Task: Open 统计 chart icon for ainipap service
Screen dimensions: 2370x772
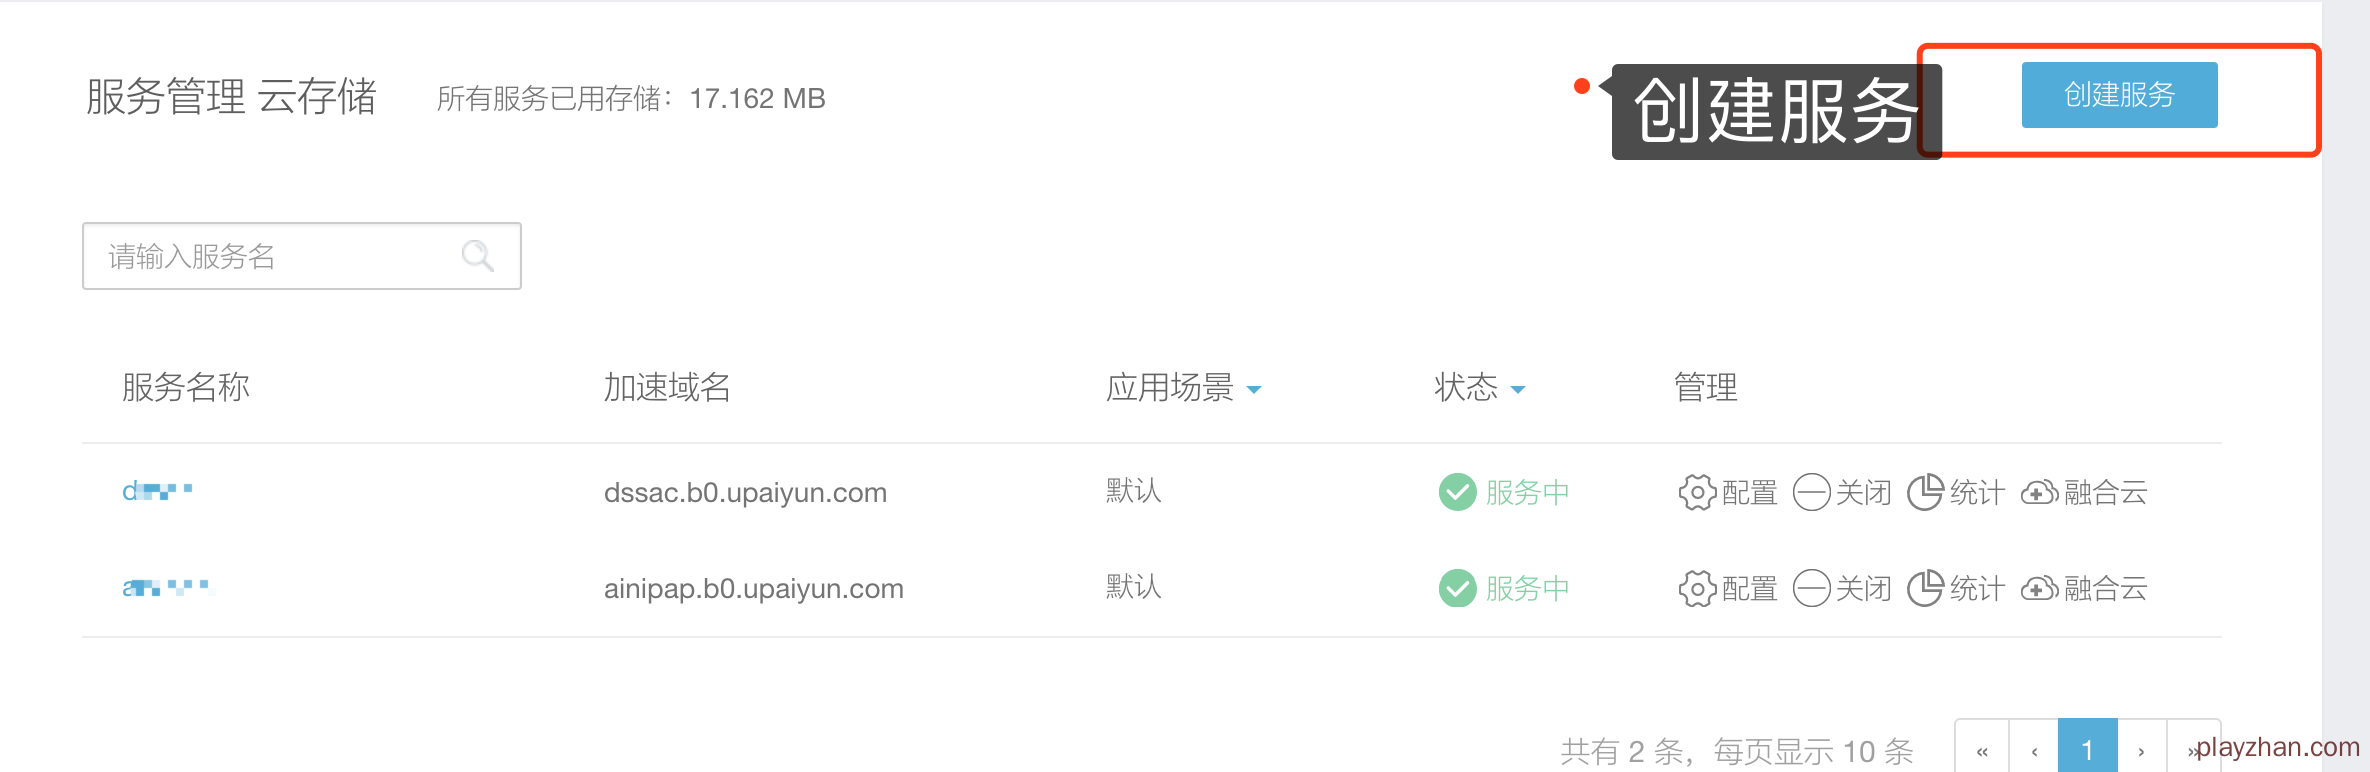Action: pyautogui.click(x=1925, y=588)
